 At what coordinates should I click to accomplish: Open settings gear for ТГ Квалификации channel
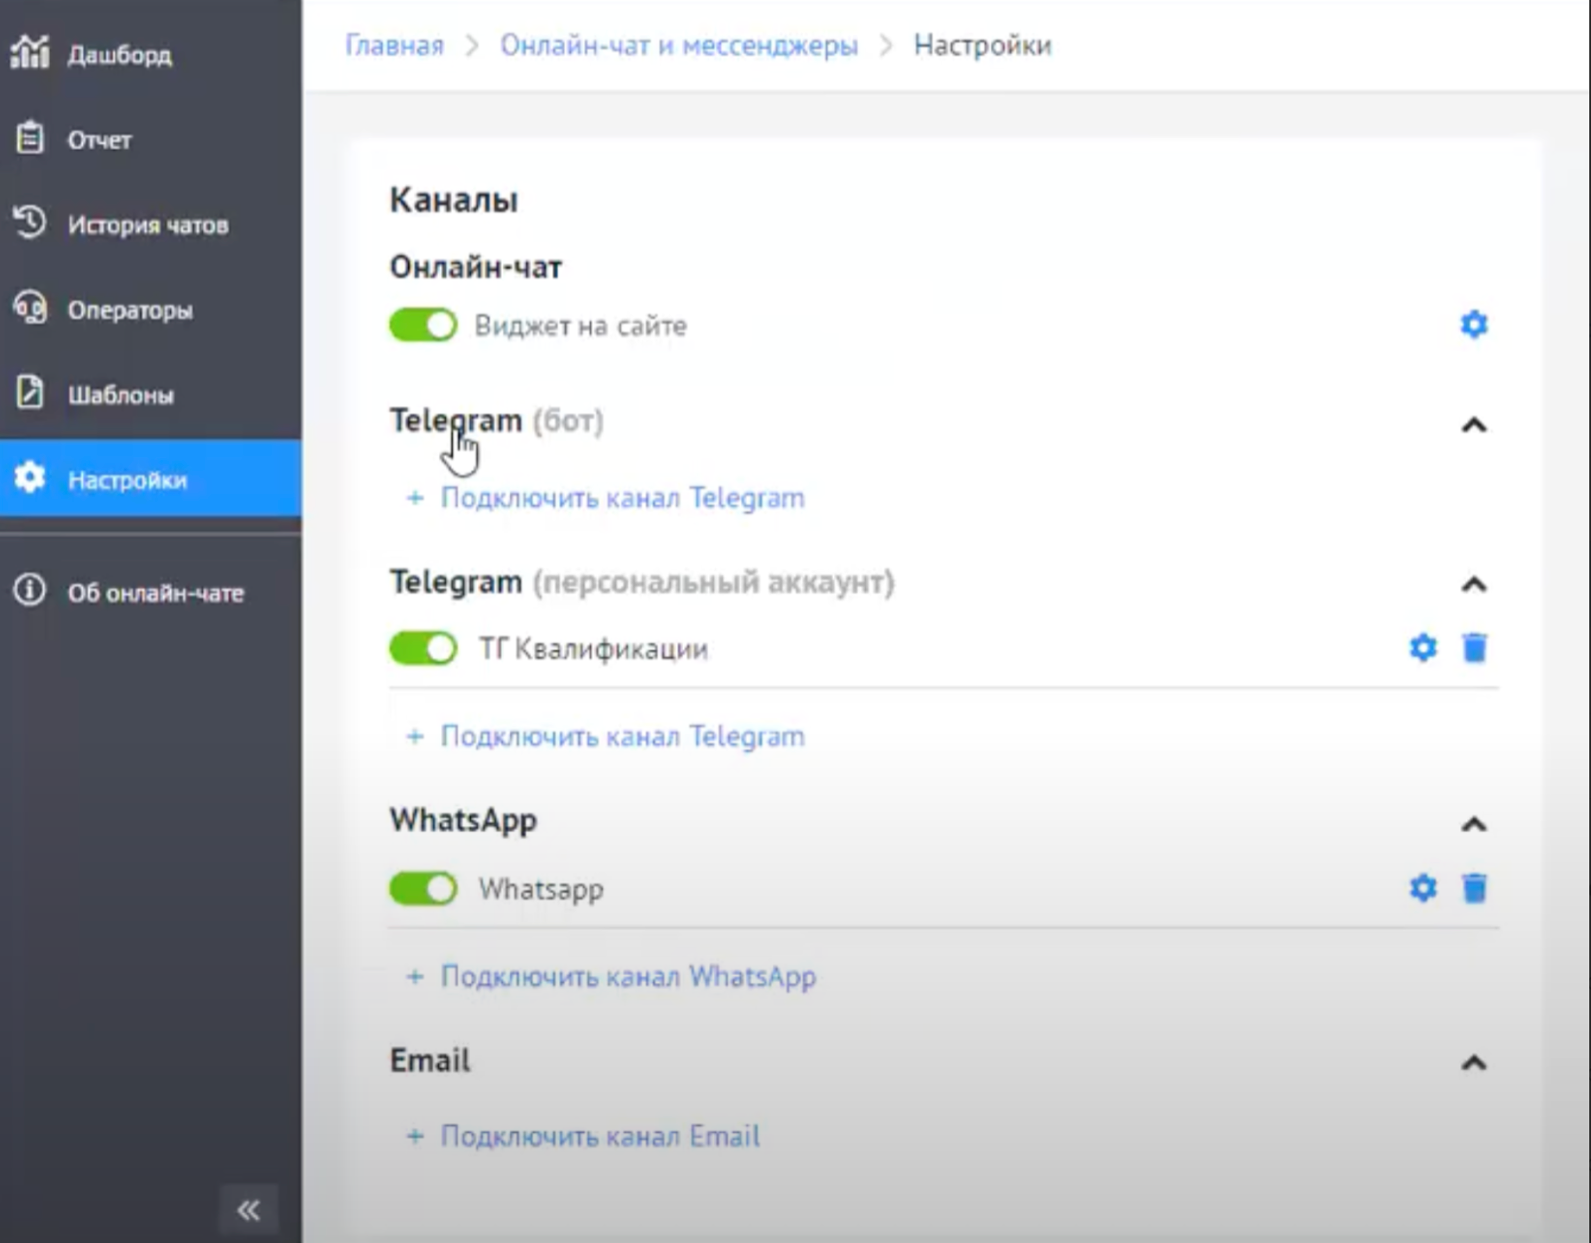click(1423, 648)
